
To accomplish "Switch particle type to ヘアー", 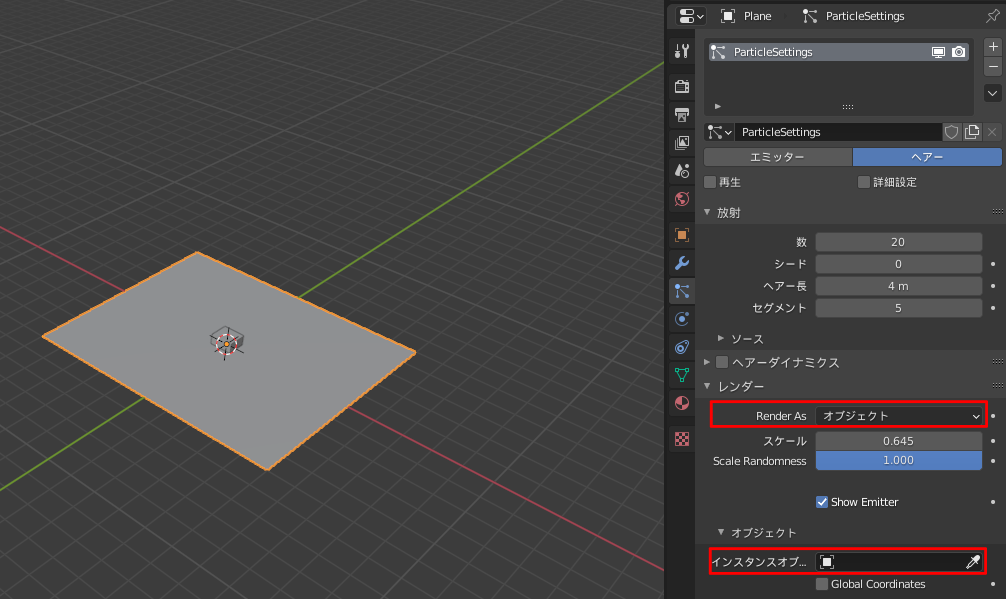I will 927,157.
